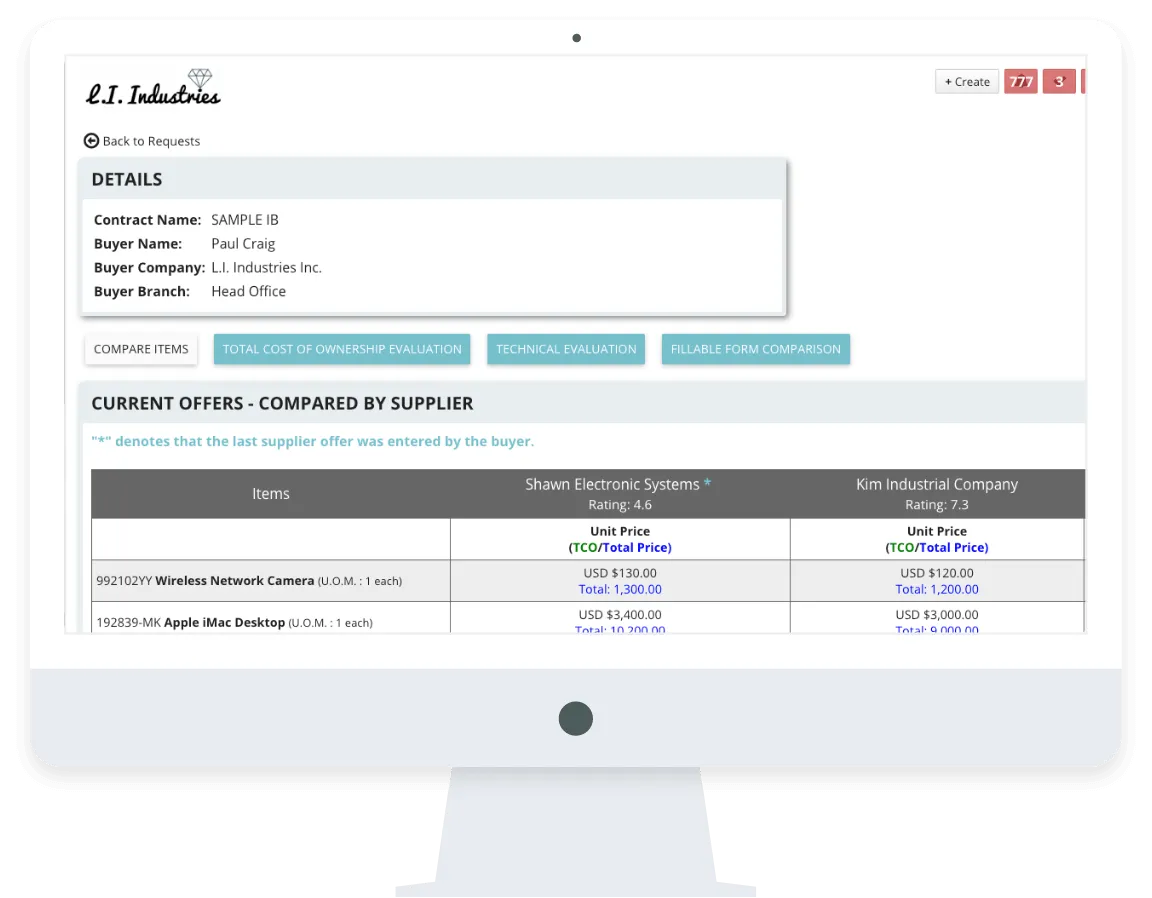
Task: Click TCO under Shawn Electronic Systems
Action: coord(585,547)
